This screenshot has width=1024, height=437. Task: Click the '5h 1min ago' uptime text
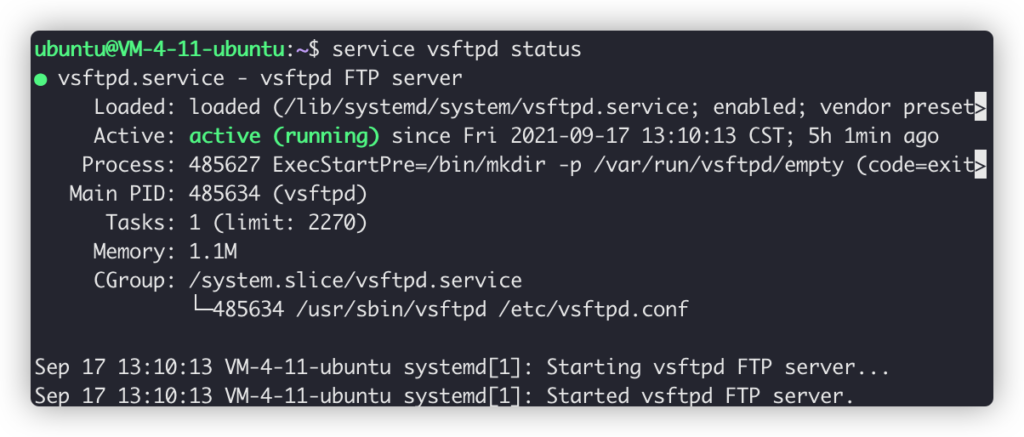pyautogui.click(x=875, y=136)
